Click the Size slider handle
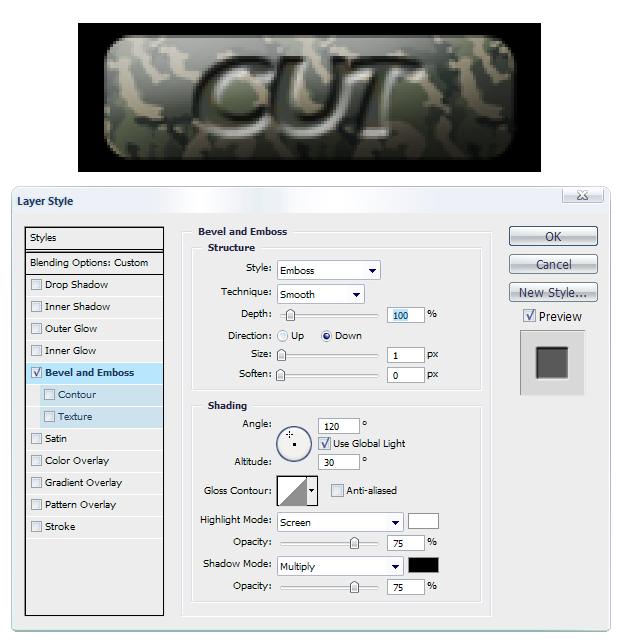The width and height of the screenshot is (625, 644). 281,355
